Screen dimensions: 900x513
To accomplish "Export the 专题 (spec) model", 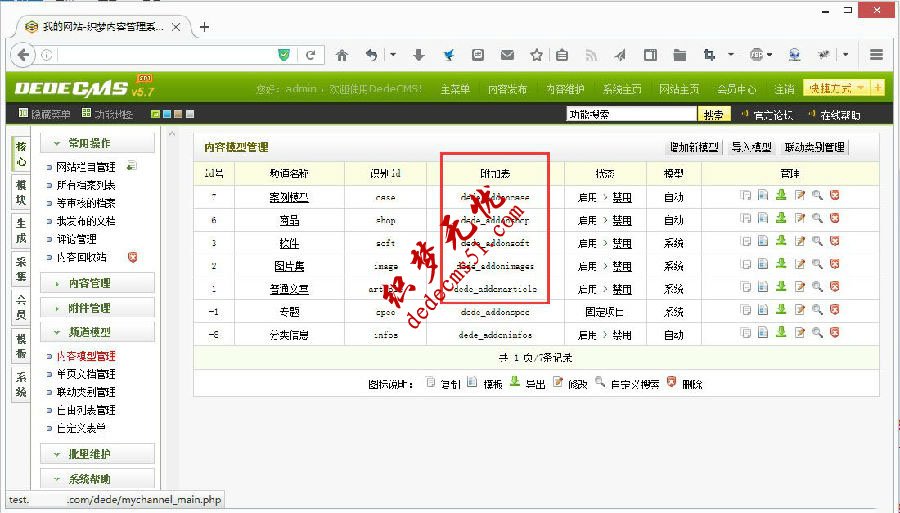I will (781, 309).
